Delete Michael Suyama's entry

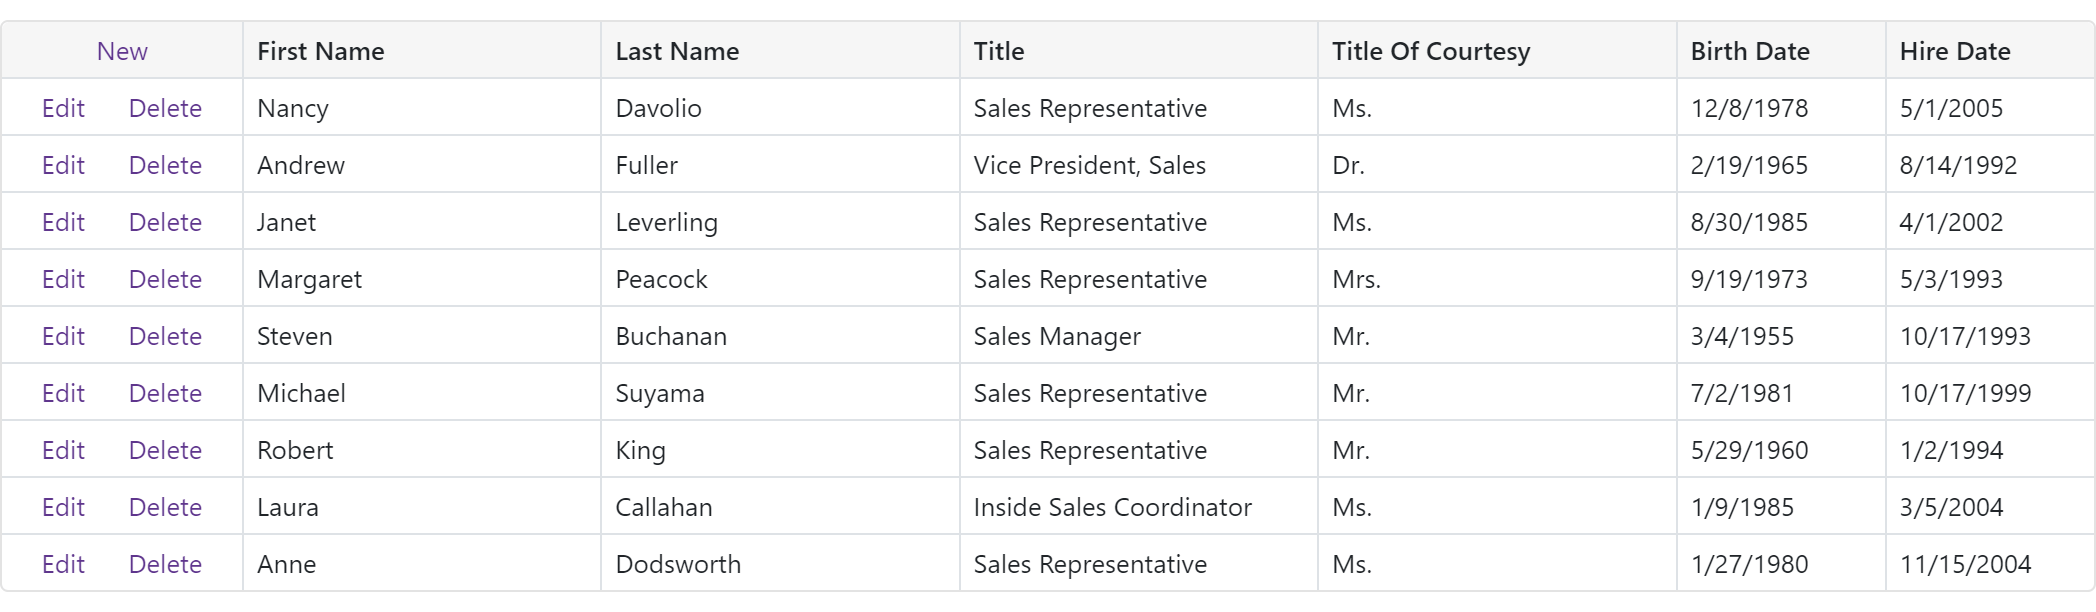pyautogui.click(x=165, y=393)
